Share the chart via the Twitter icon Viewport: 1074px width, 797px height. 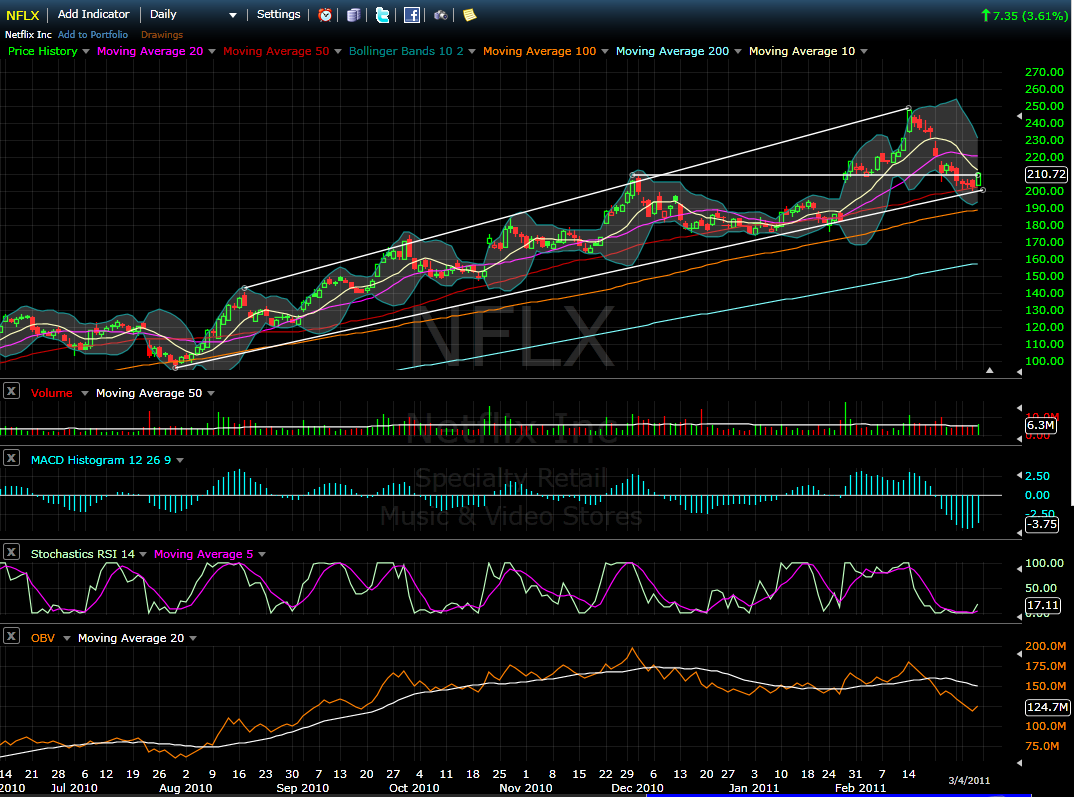point(383,14)
